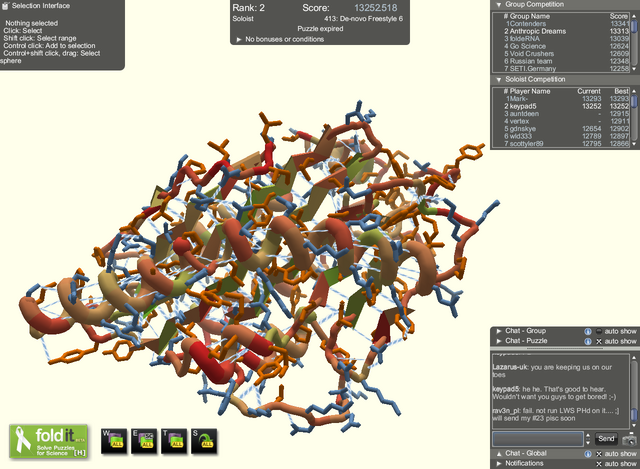Expand the No bonuses or conditions section
The width and height of the screenshot is (640, 469).
click(x=239, y=40)
